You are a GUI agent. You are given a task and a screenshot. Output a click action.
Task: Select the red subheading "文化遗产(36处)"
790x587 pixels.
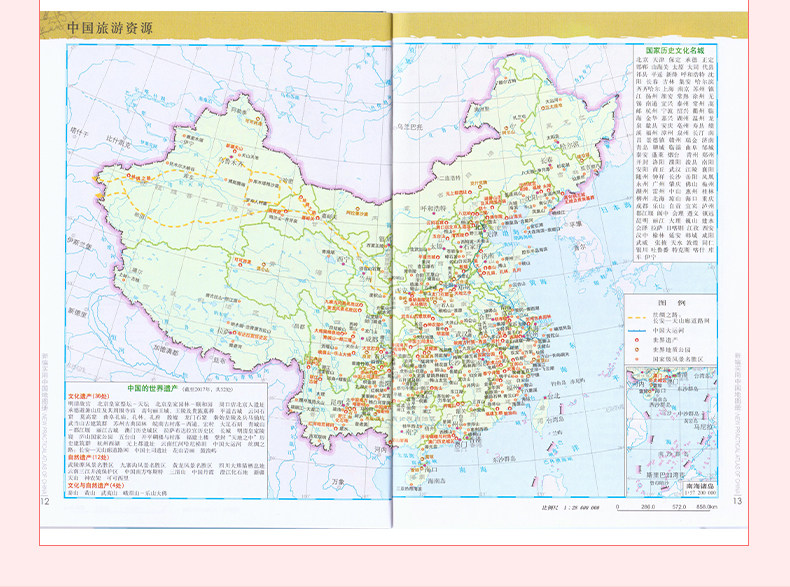pos(89,397)
